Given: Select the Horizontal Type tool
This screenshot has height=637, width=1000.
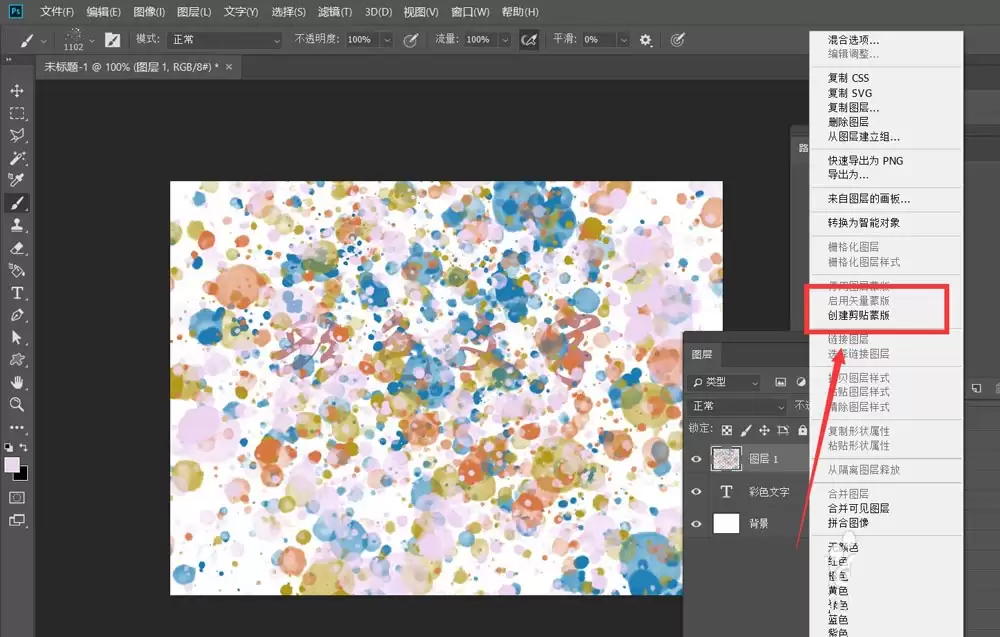Looking at the screenshot, I should (x=17, y=293).
